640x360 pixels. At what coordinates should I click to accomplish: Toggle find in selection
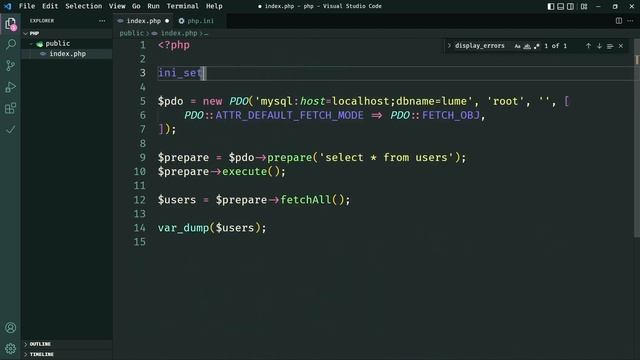pos(610,46)
